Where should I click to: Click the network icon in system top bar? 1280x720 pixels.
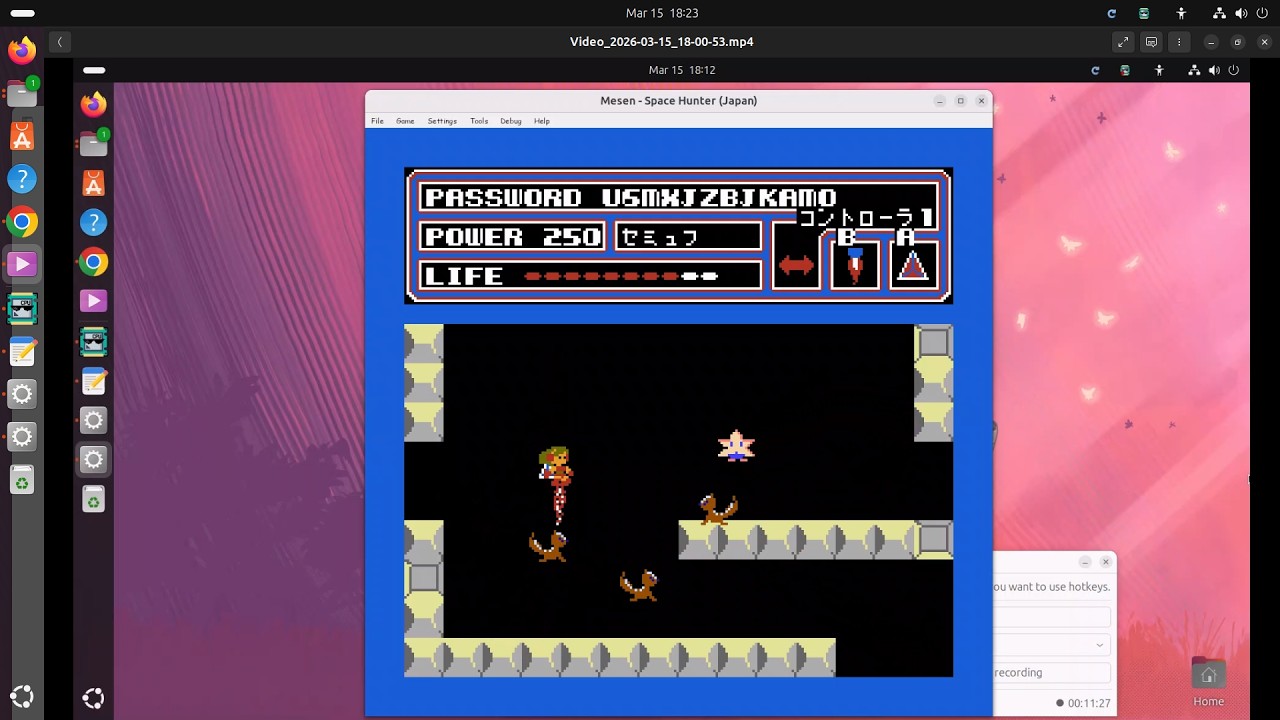pos(1219,13)
